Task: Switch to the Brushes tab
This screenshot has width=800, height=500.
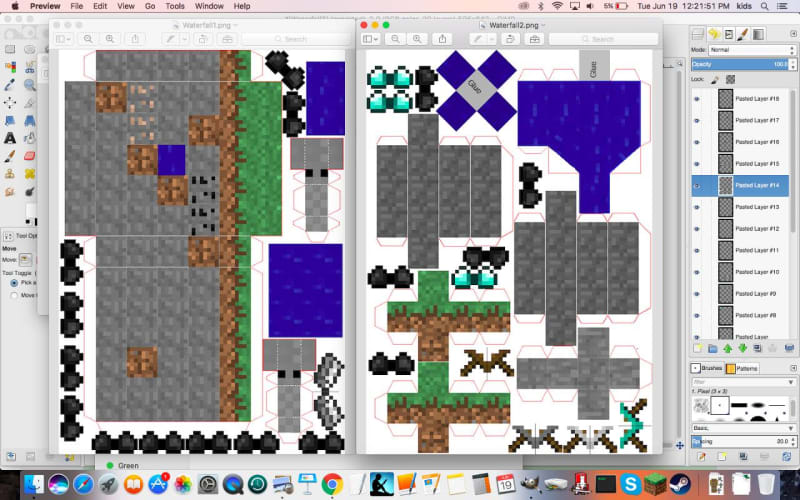Action: point(707,368)
